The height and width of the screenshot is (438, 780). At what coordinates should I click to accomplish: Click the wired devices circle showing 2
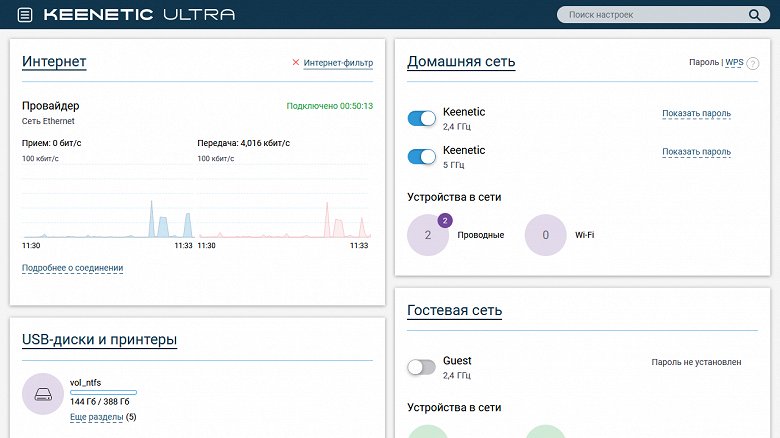point(428,235)
